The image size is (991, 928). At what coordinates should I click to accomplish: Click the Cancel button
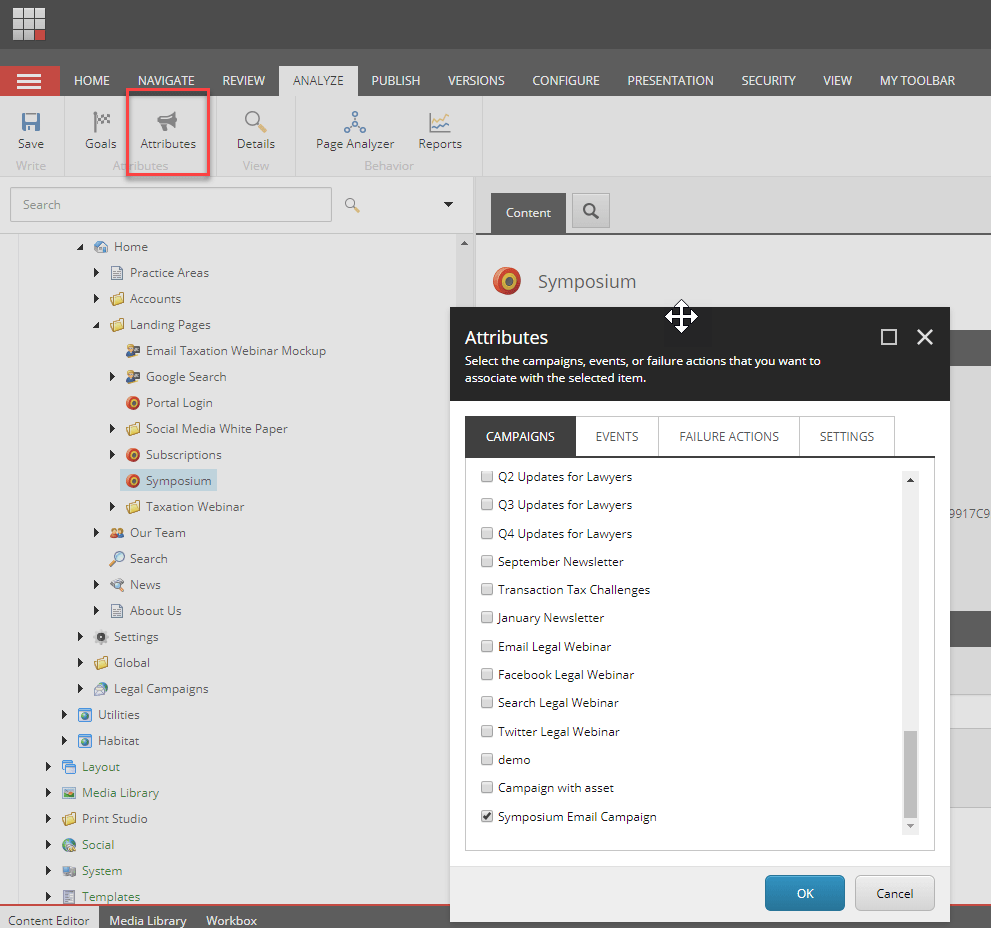[894, 893]
